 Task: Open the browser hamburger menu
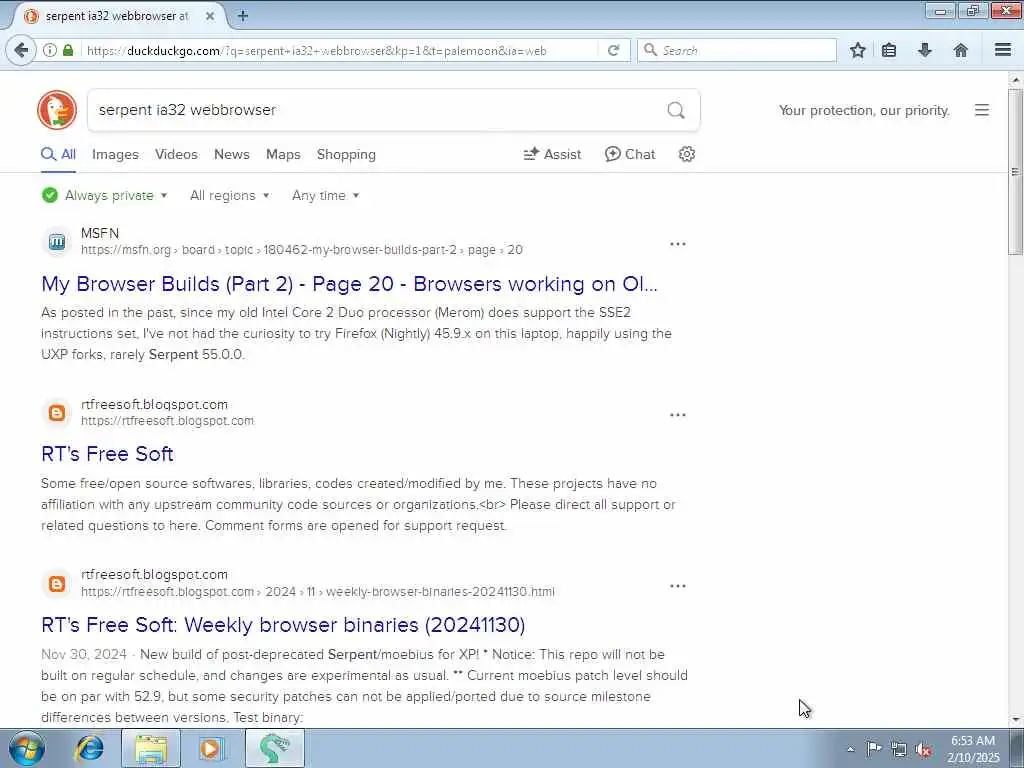(x=1003, y=50)
